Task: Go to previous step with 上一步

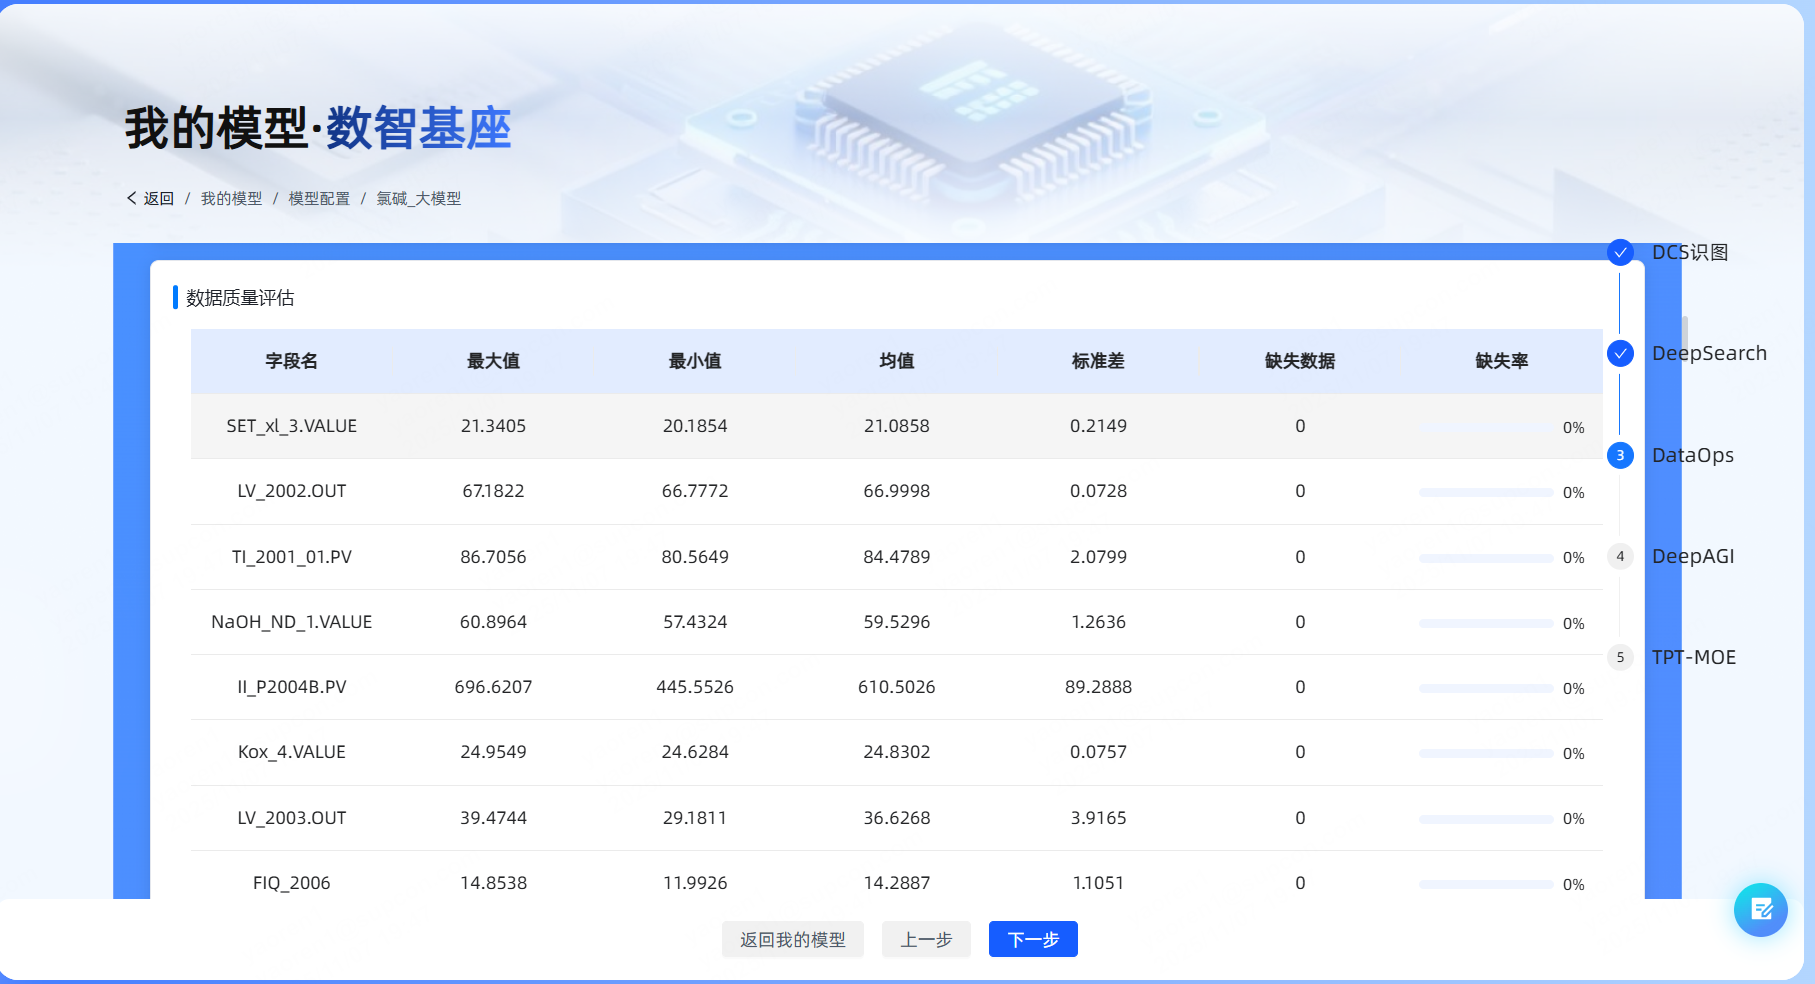Action: [926, 940]
